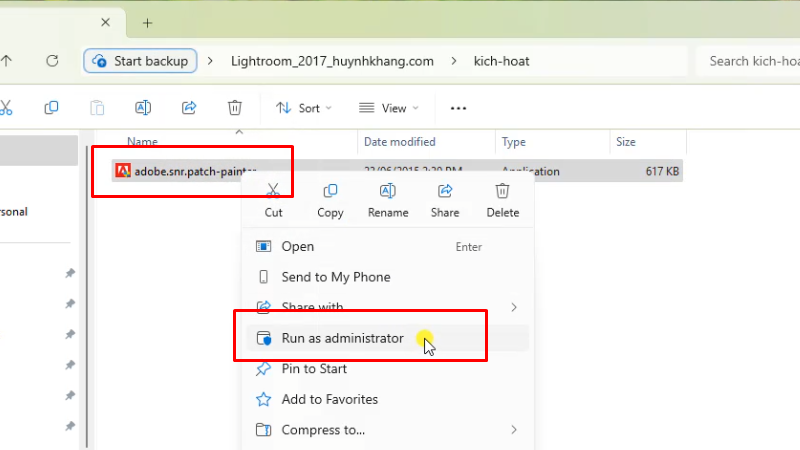Expand chevron after Start backup
The height and width of the screenshot is (450, 800).
pos(210,61)
